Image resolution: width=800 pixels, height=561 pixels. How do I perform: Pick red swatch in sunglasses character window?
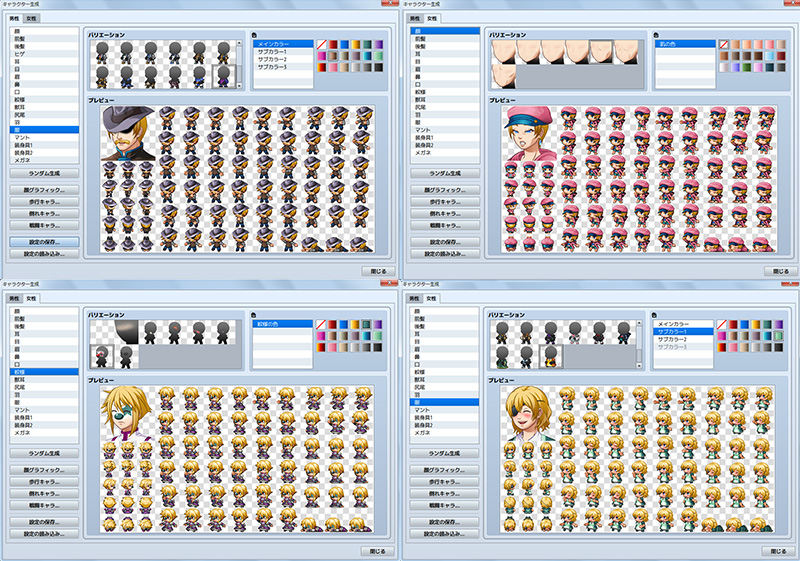[x=333, y=325]
